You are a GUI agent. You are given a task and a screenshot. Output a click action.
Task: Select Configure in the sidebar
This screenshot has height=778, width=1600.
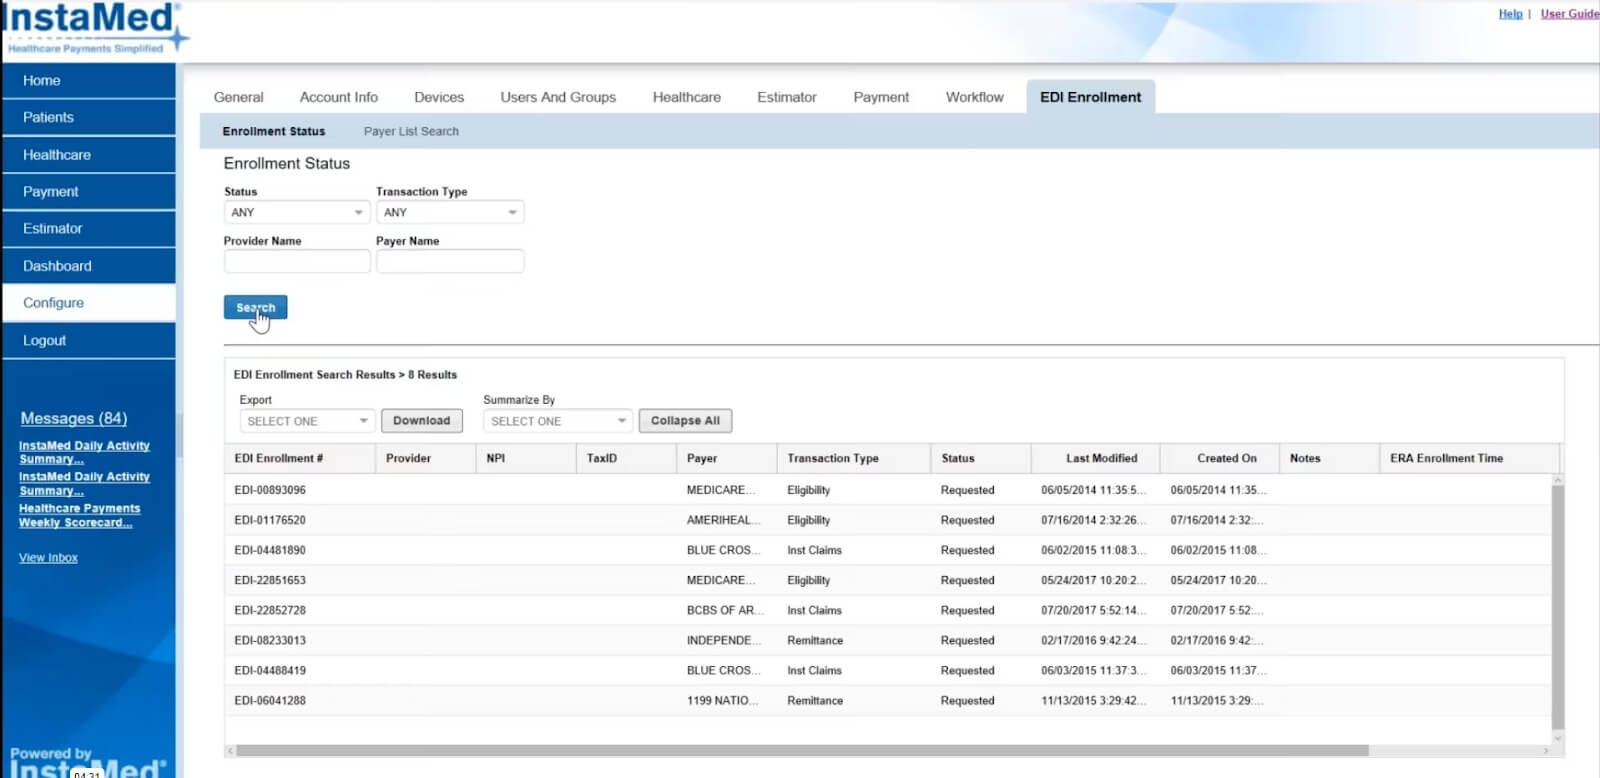(88, 303)
